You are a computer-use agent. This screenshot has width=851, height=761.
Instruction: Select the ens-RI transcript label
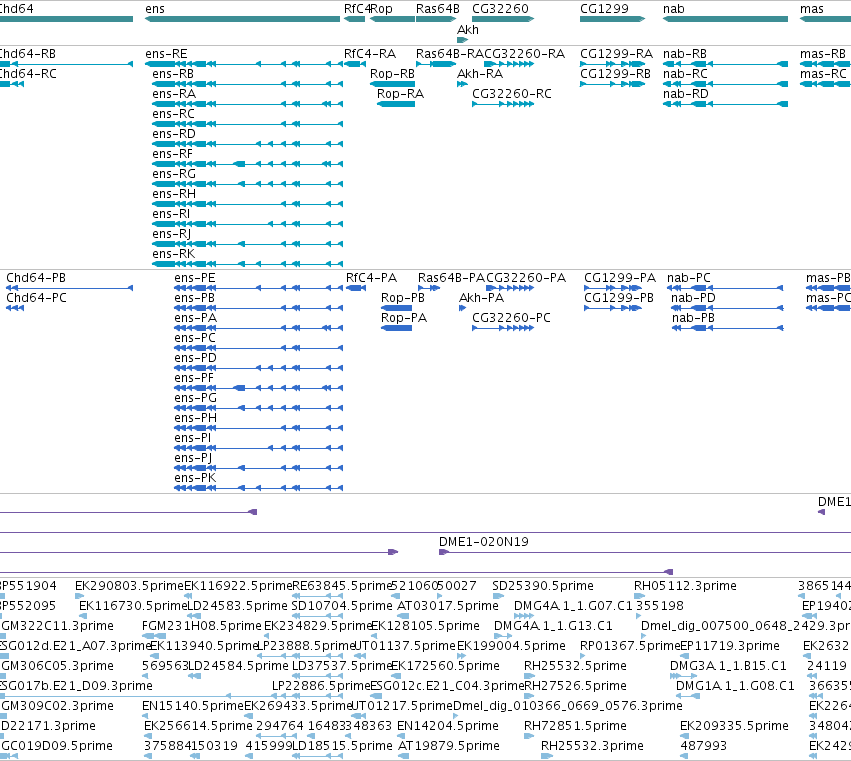point(171,214)
